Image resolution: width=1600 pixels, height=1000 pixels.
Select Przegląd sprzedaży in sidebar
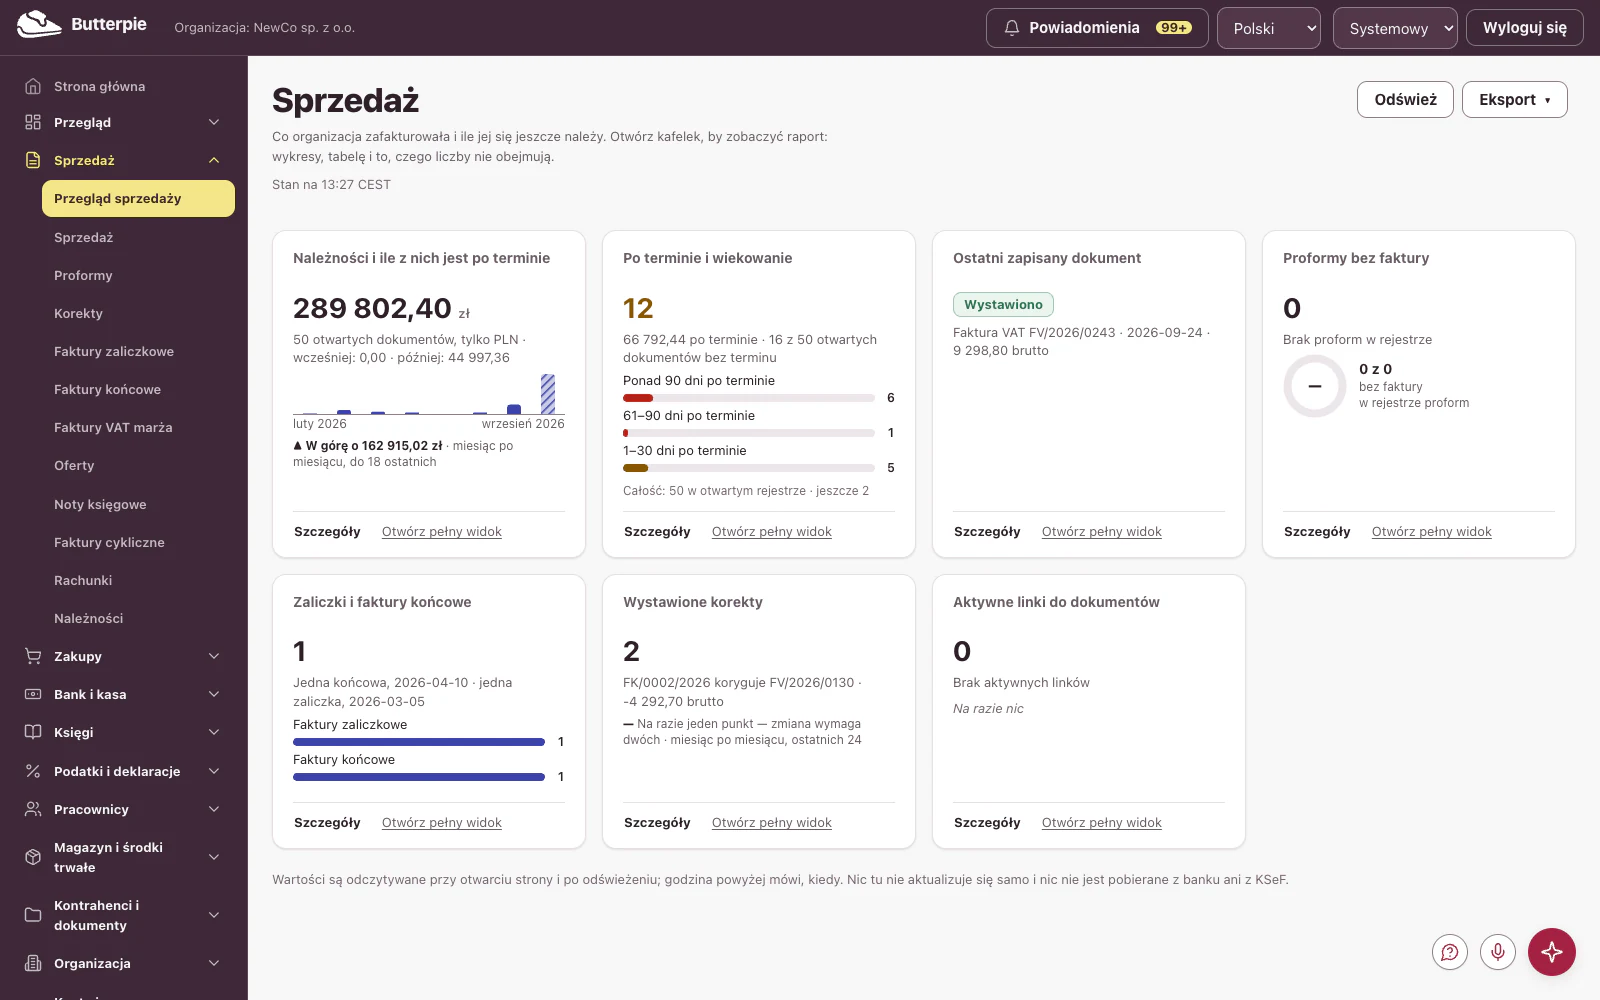(x=138, y=198)
